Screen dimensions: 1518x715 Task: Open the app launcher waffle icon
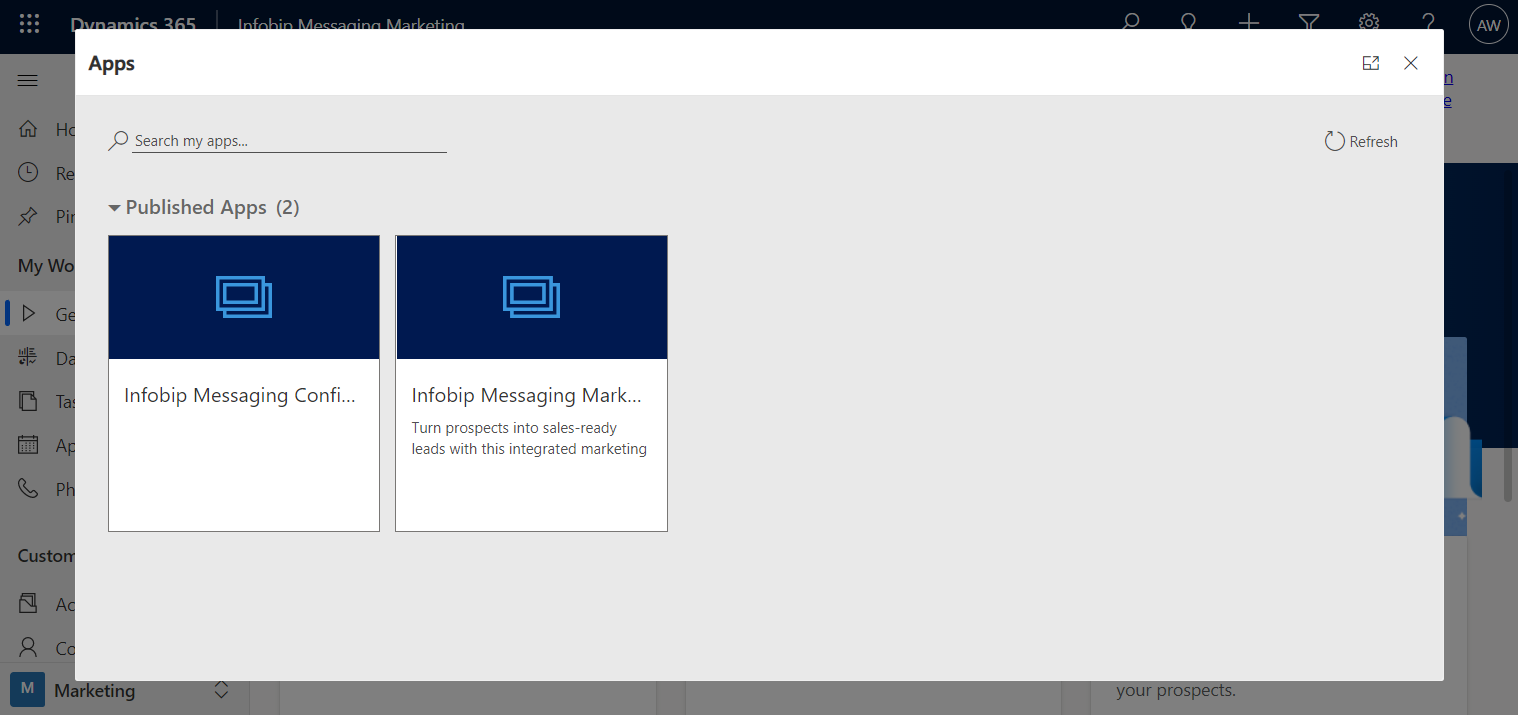click(x=30, y=24)
